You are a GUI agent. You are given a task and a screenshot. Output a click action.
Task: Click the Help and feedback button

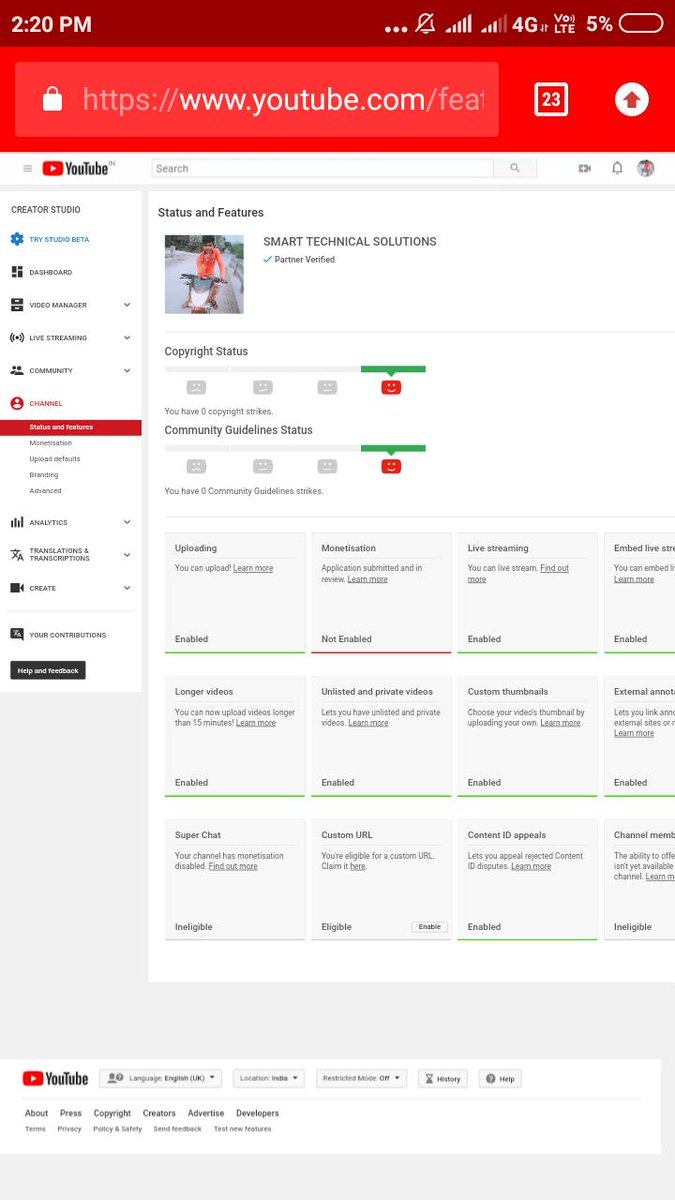point(48,670)
